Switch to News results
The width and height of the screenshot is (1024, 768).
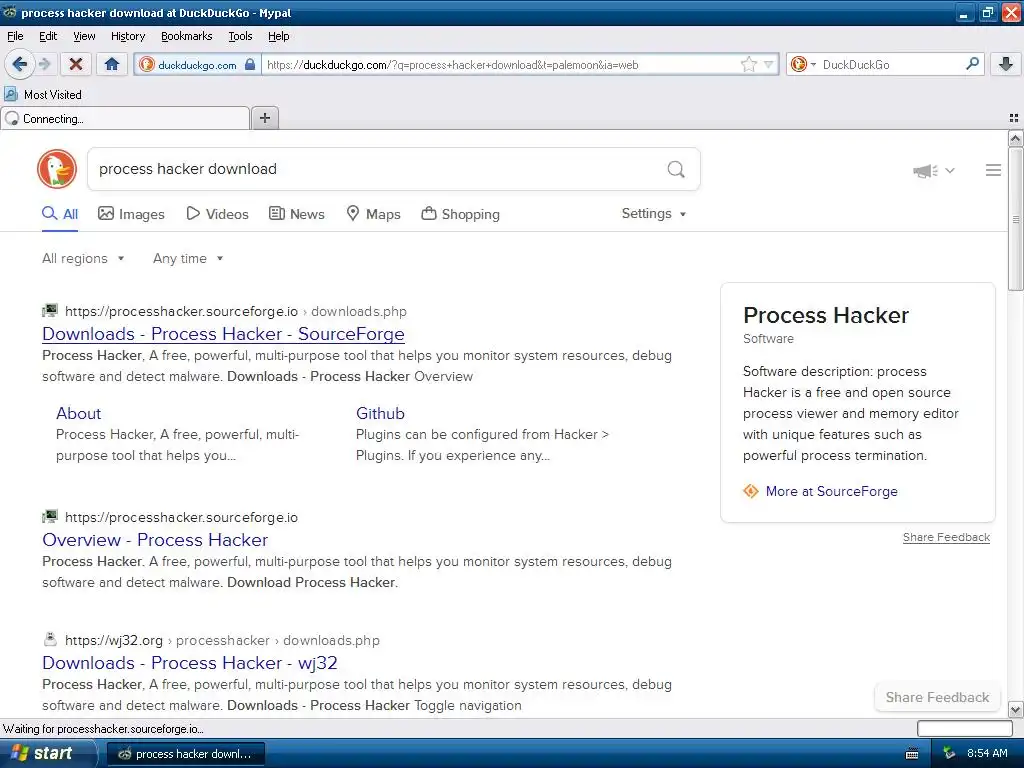(x=297, y=214)
